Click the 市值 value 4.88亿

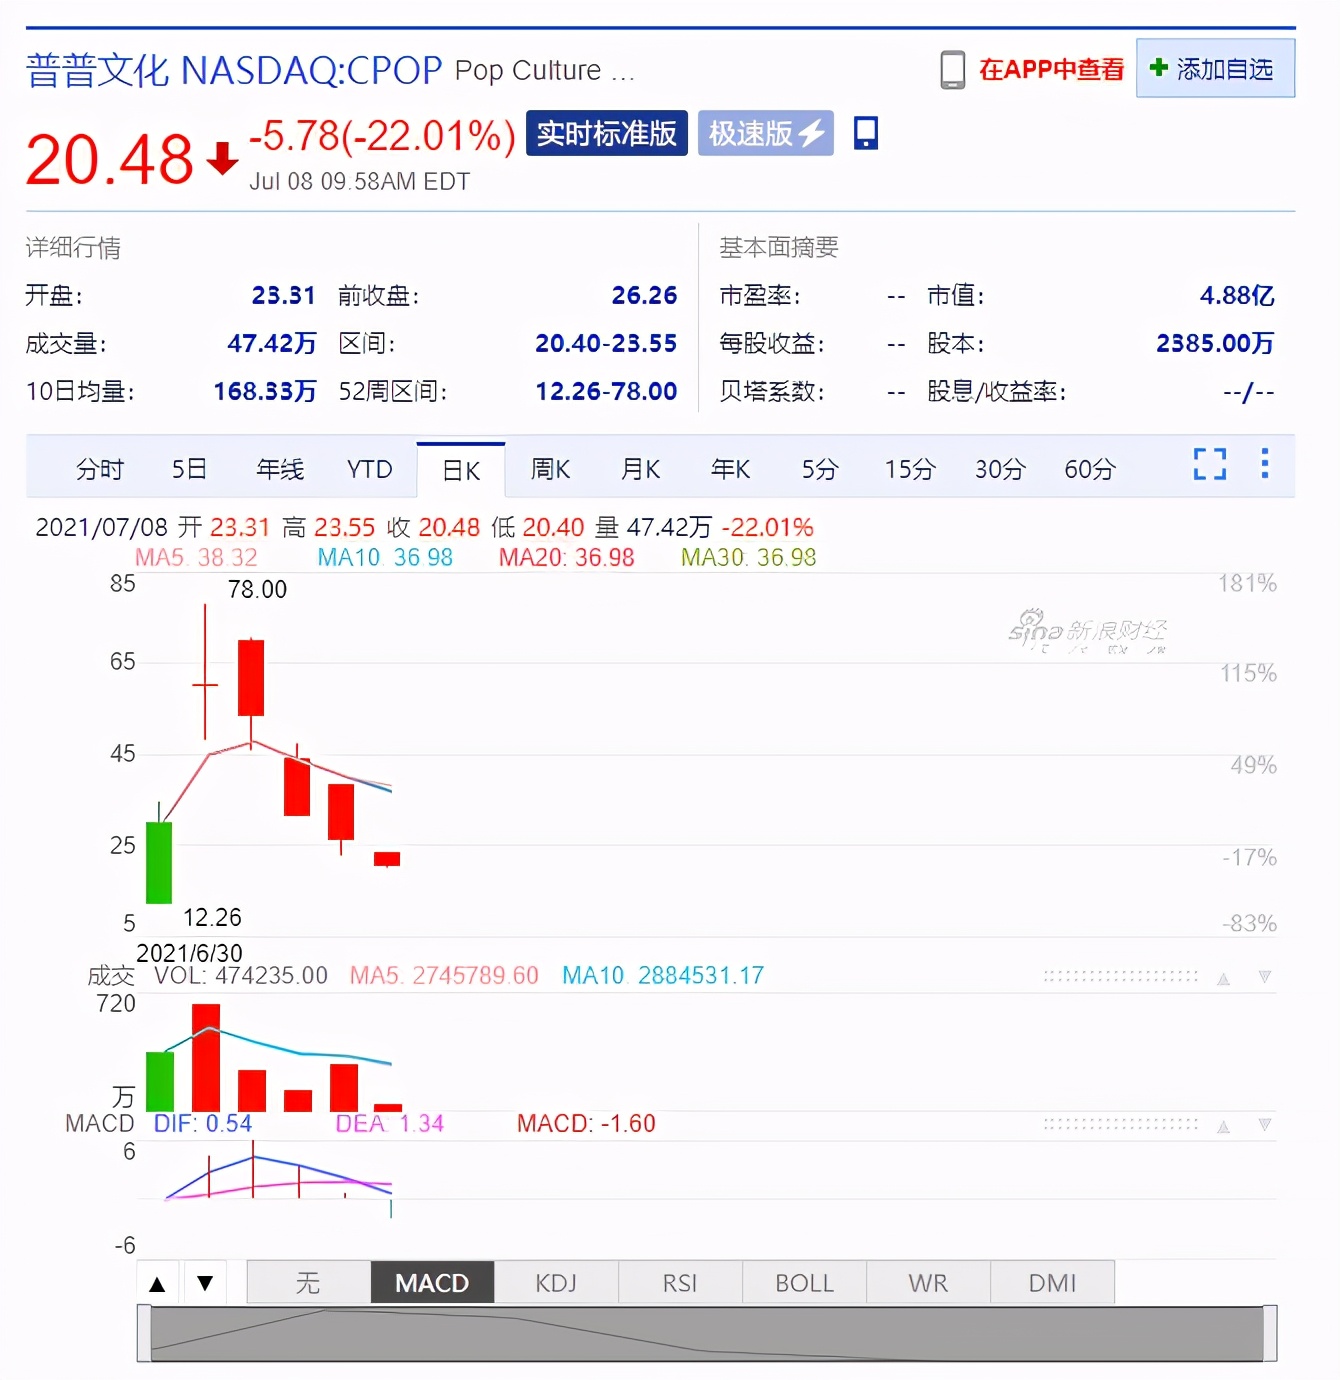pos(1237,295)
